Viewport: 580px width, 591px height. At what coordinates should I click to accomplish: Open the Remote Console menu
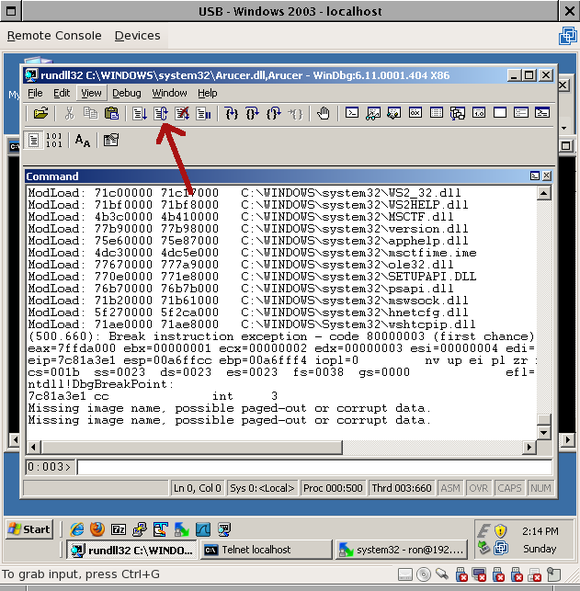point(54,35)
